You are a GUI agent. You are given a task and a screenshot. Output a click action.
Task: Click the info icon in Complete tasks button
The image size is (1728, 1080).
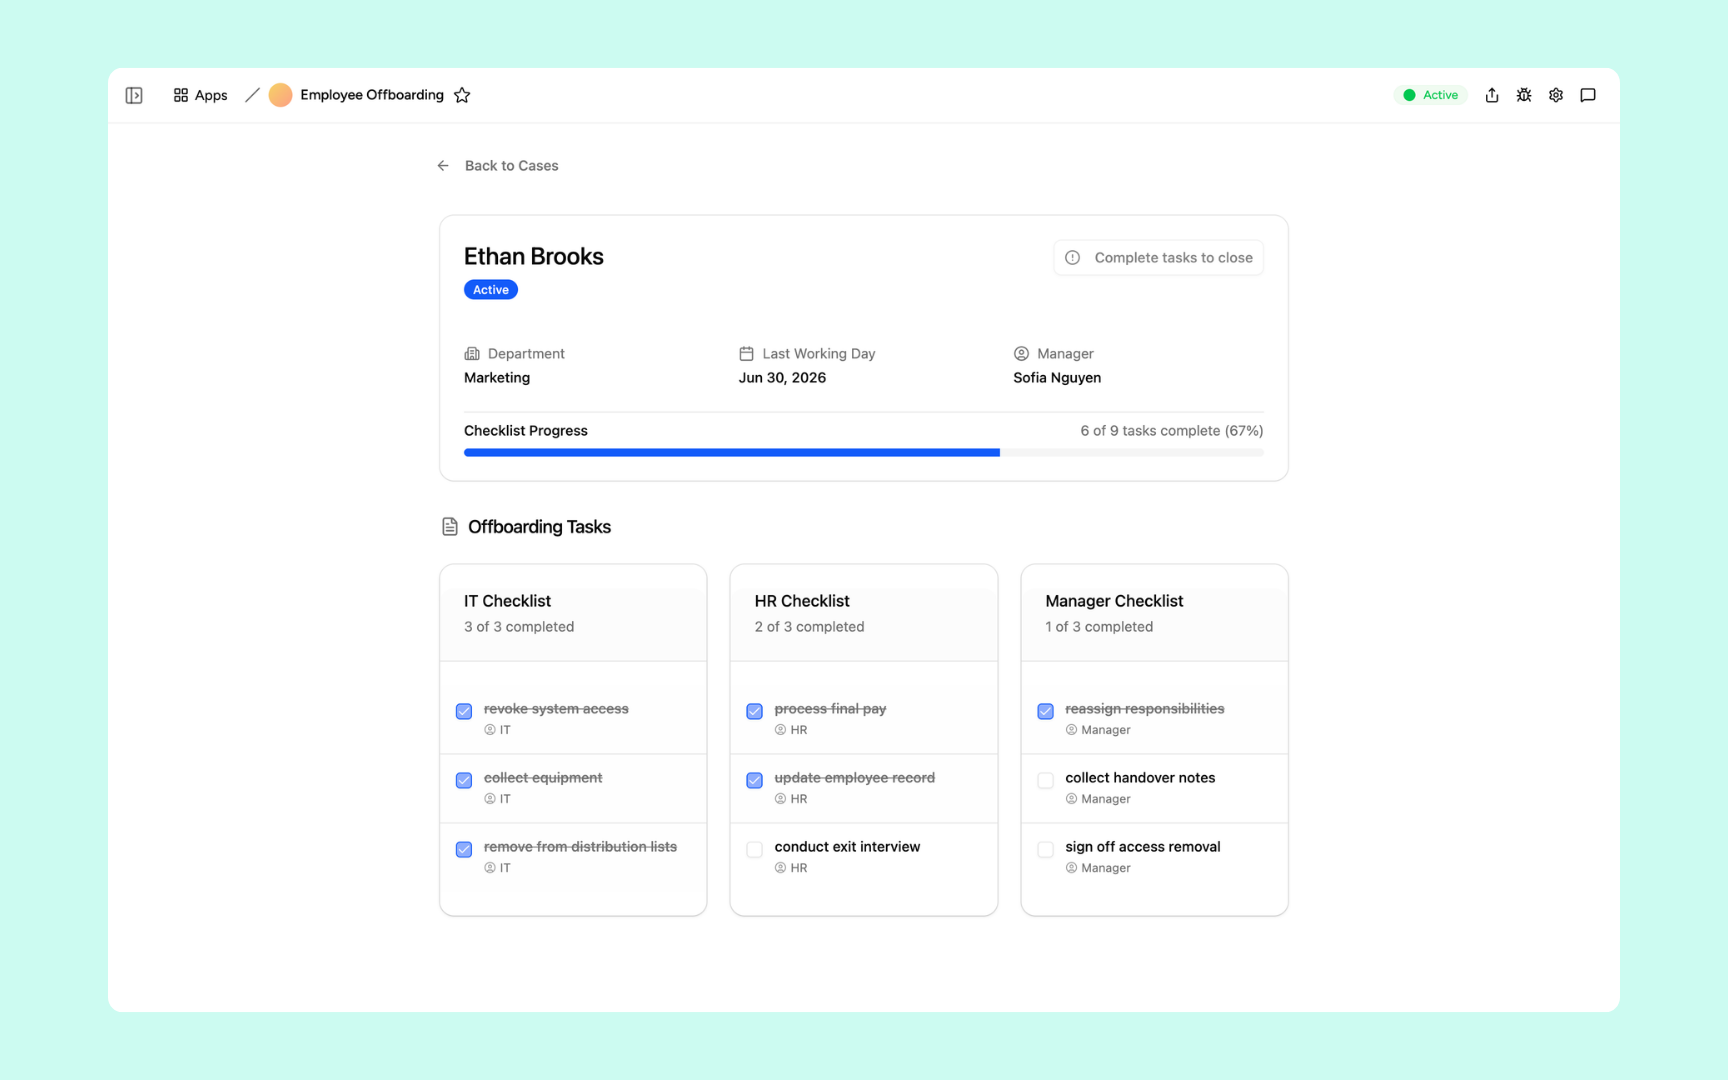1072,258
